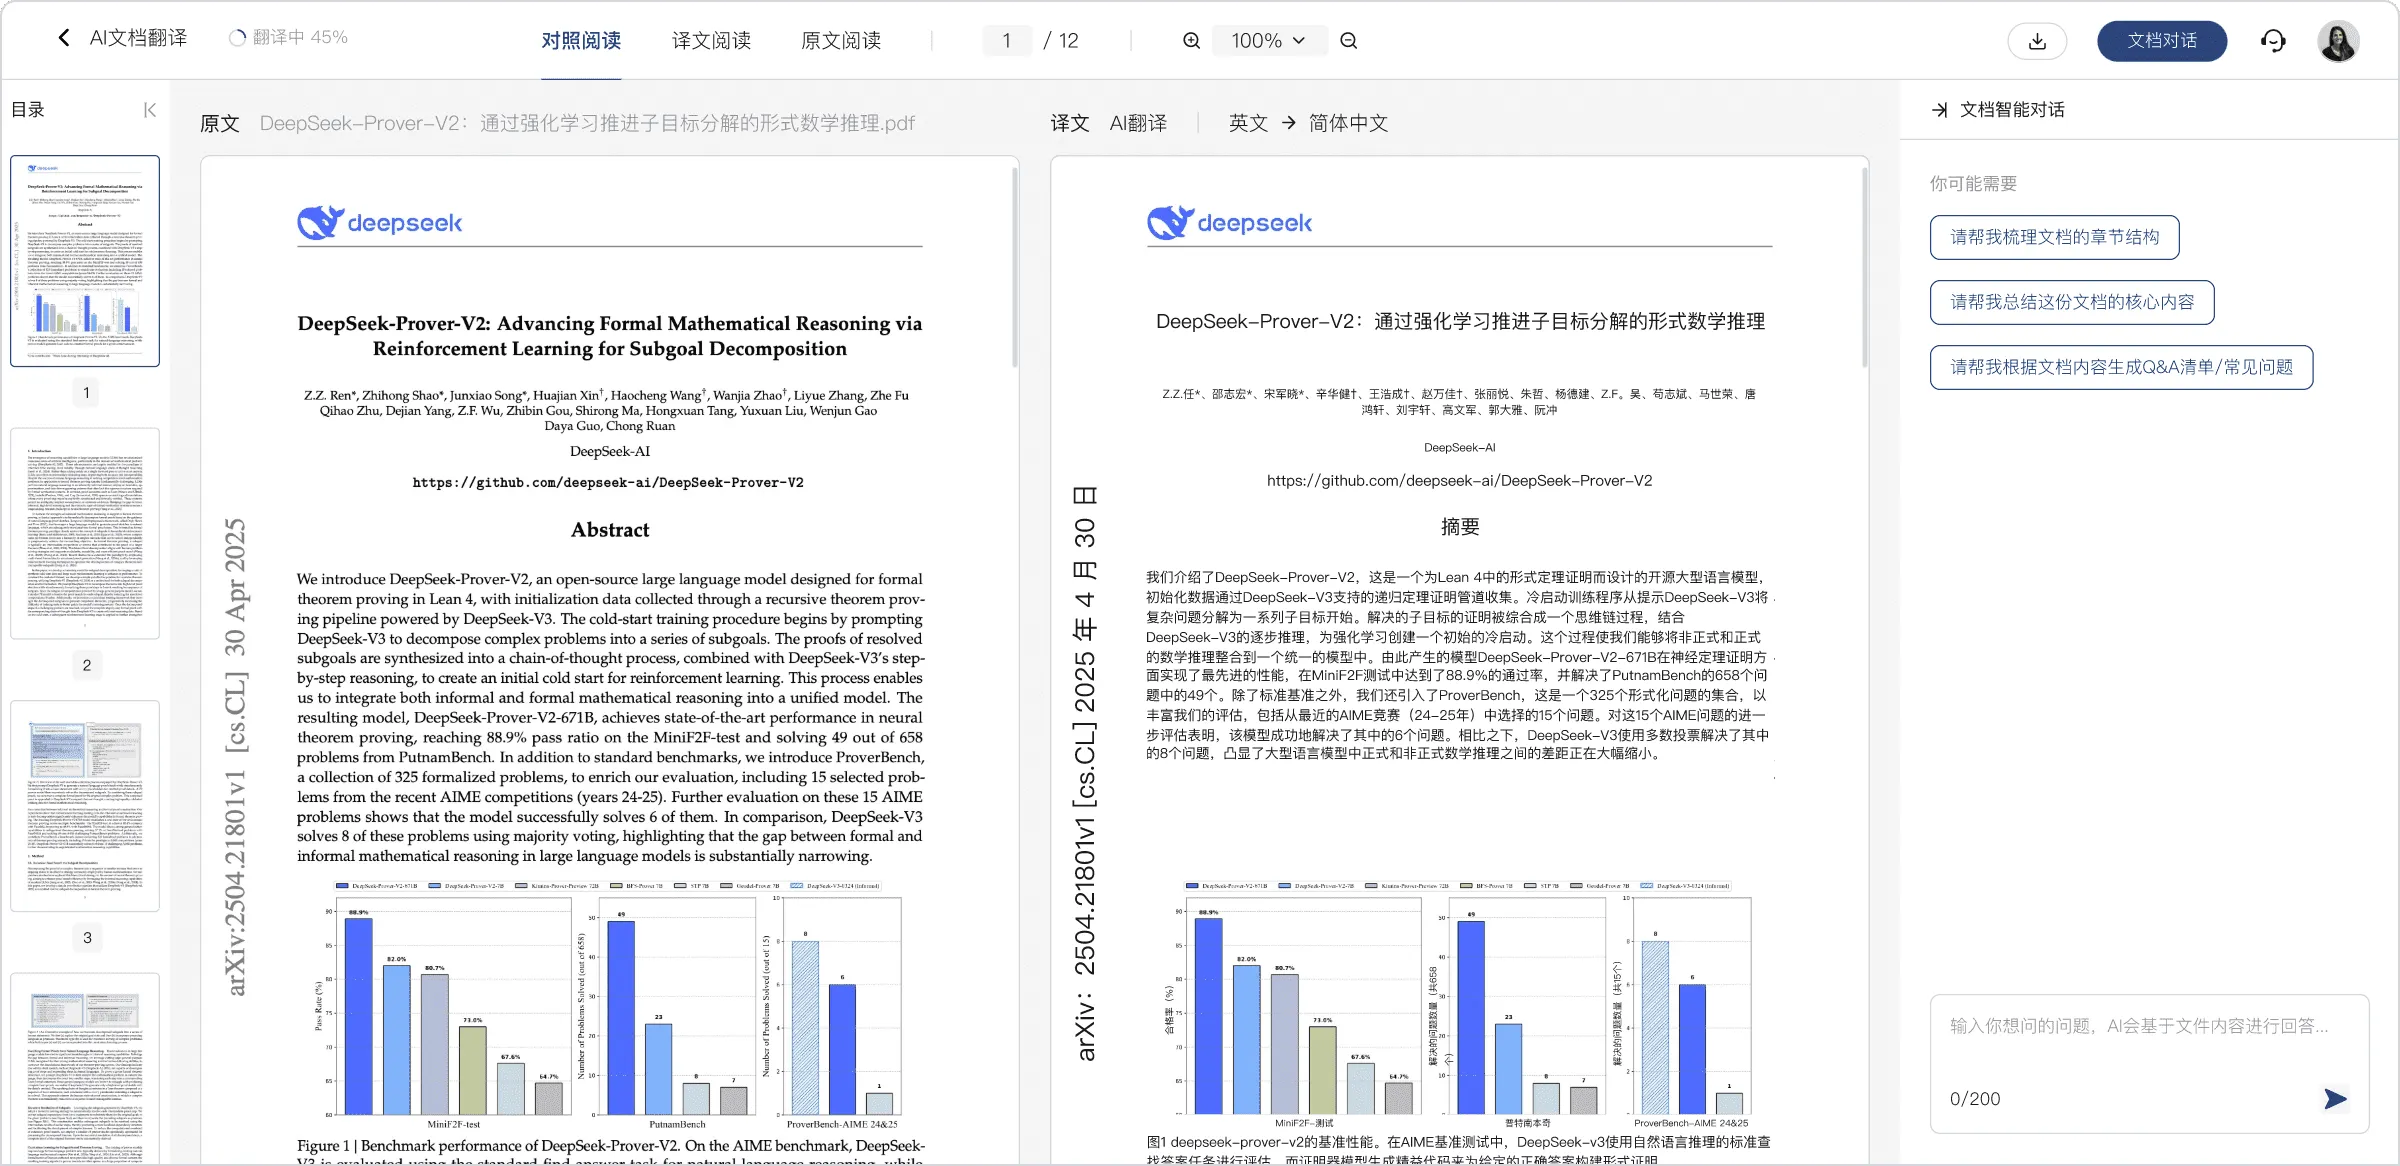Click the 你可能需要 label
Screen dimensions: 2400x1166
pyautogui.click(x=1973, y=184)
